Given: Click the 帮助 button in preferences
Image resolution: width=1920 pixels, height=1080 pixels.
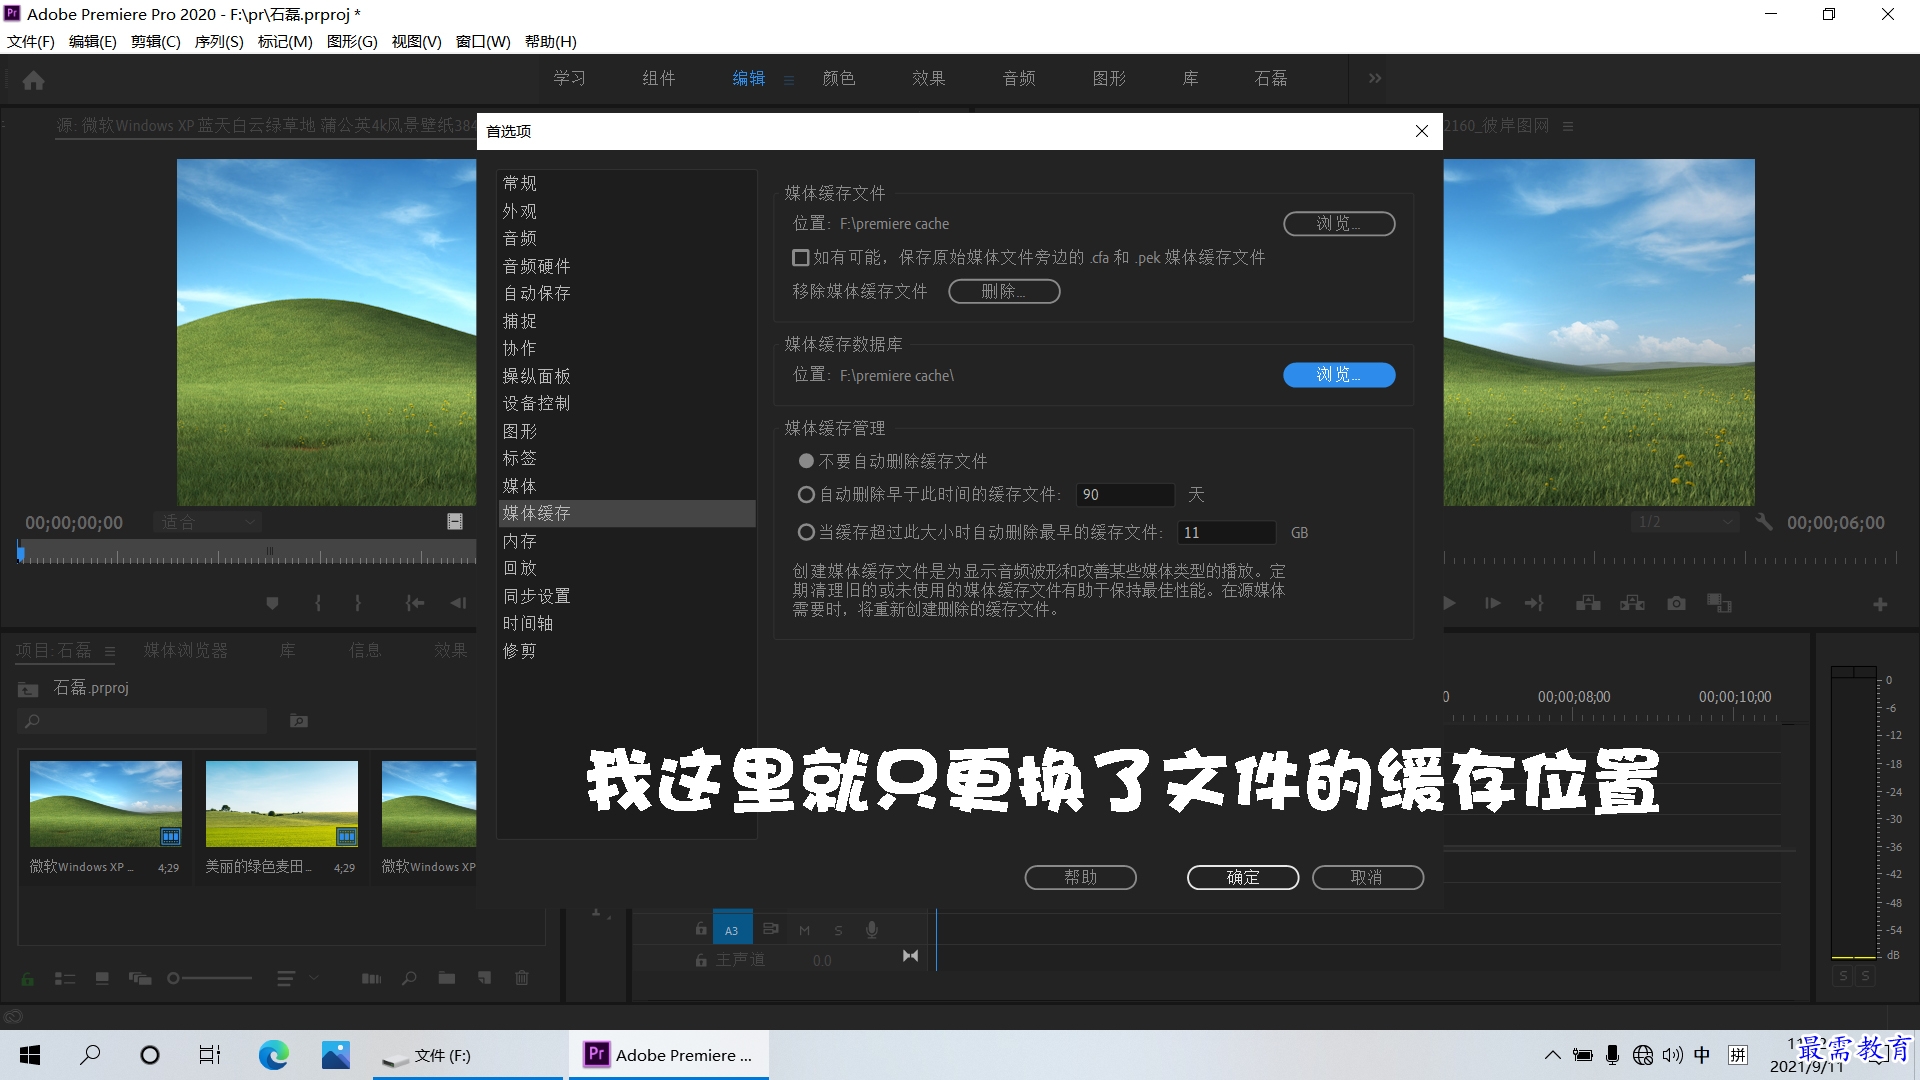Looking at the screenshot, I should coord(1081,877).
